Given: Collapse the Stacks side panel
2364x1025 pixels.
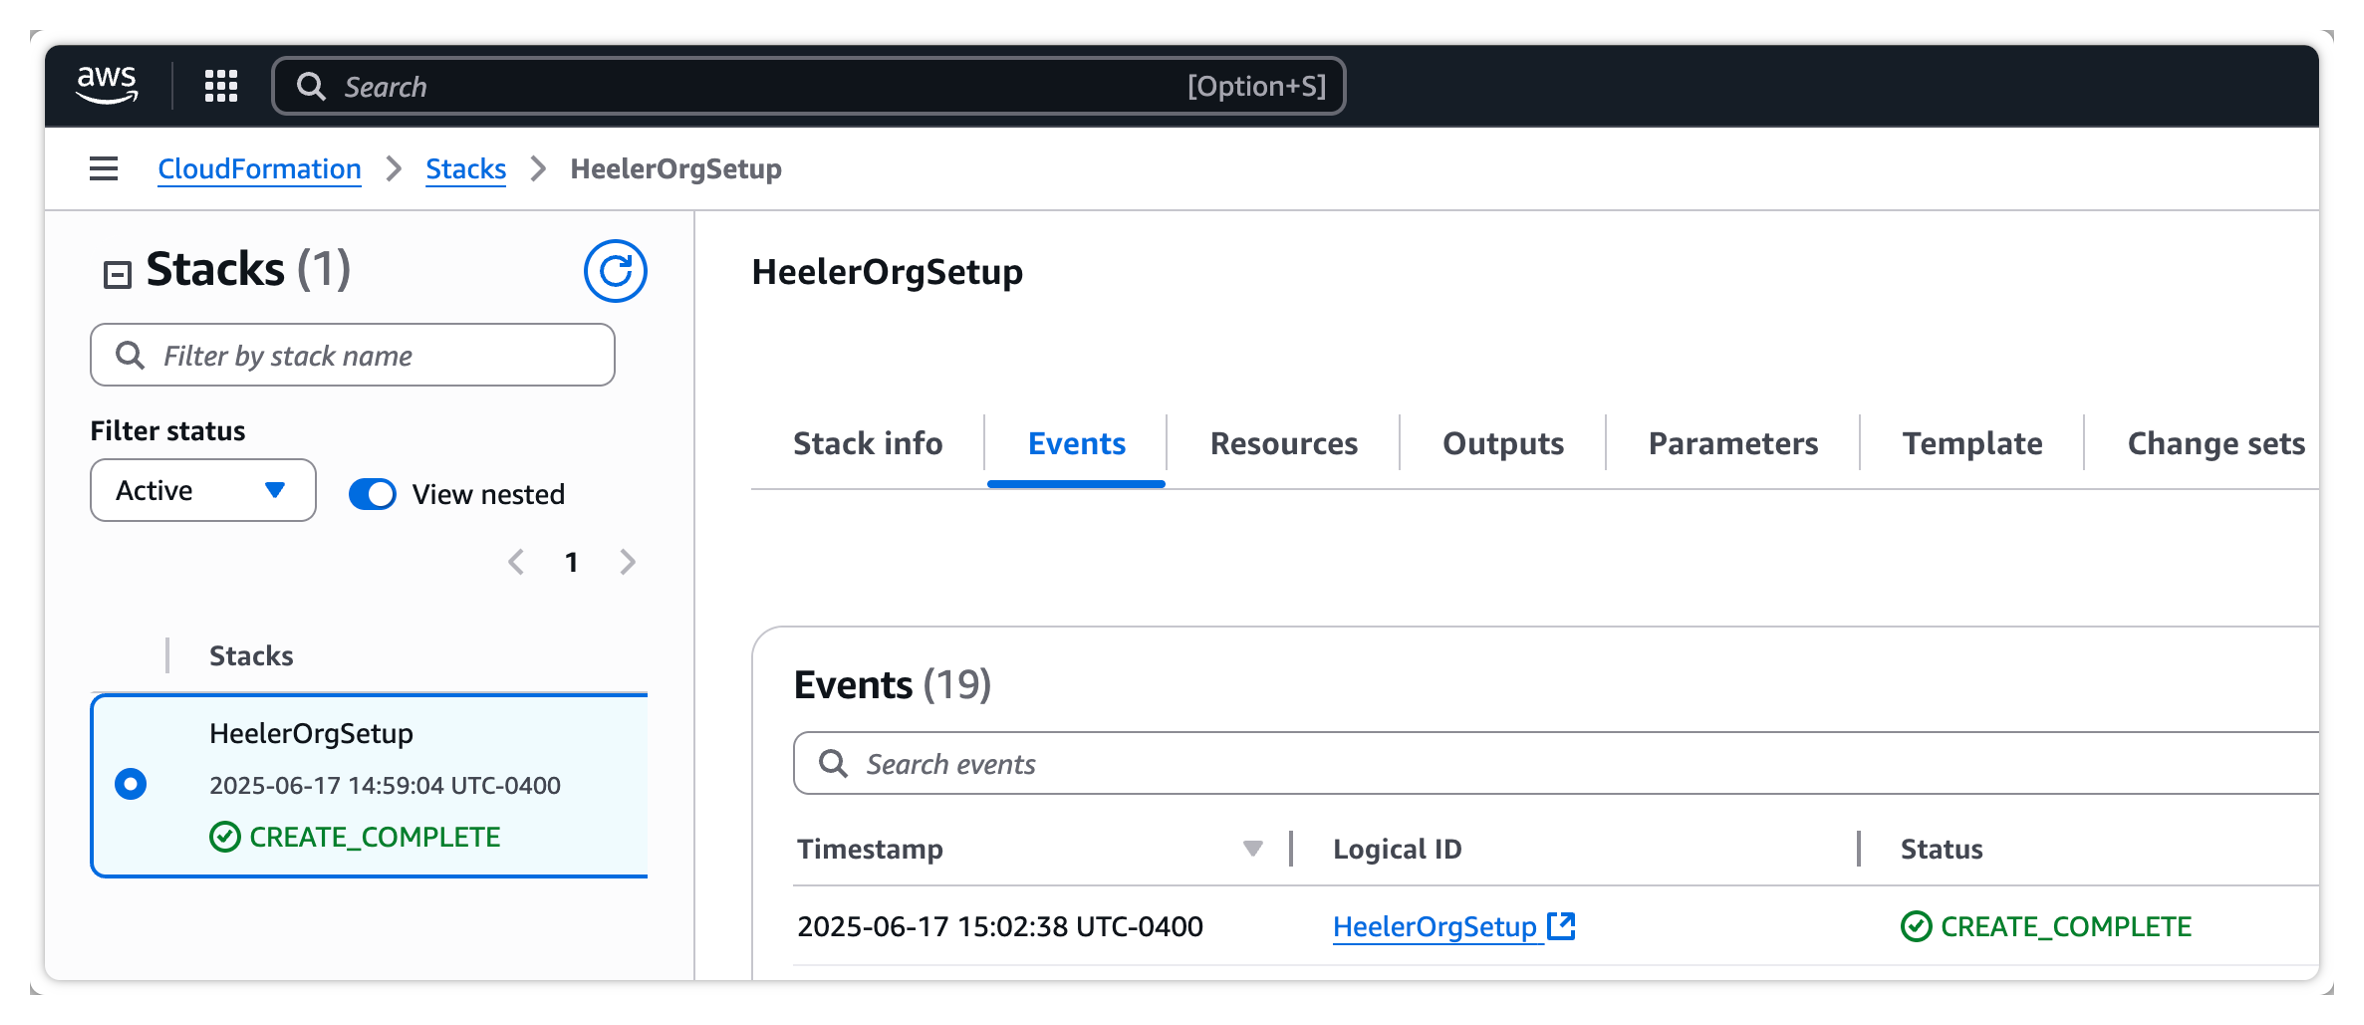Looking at the screenshot, I should click(x=117, y=274).
